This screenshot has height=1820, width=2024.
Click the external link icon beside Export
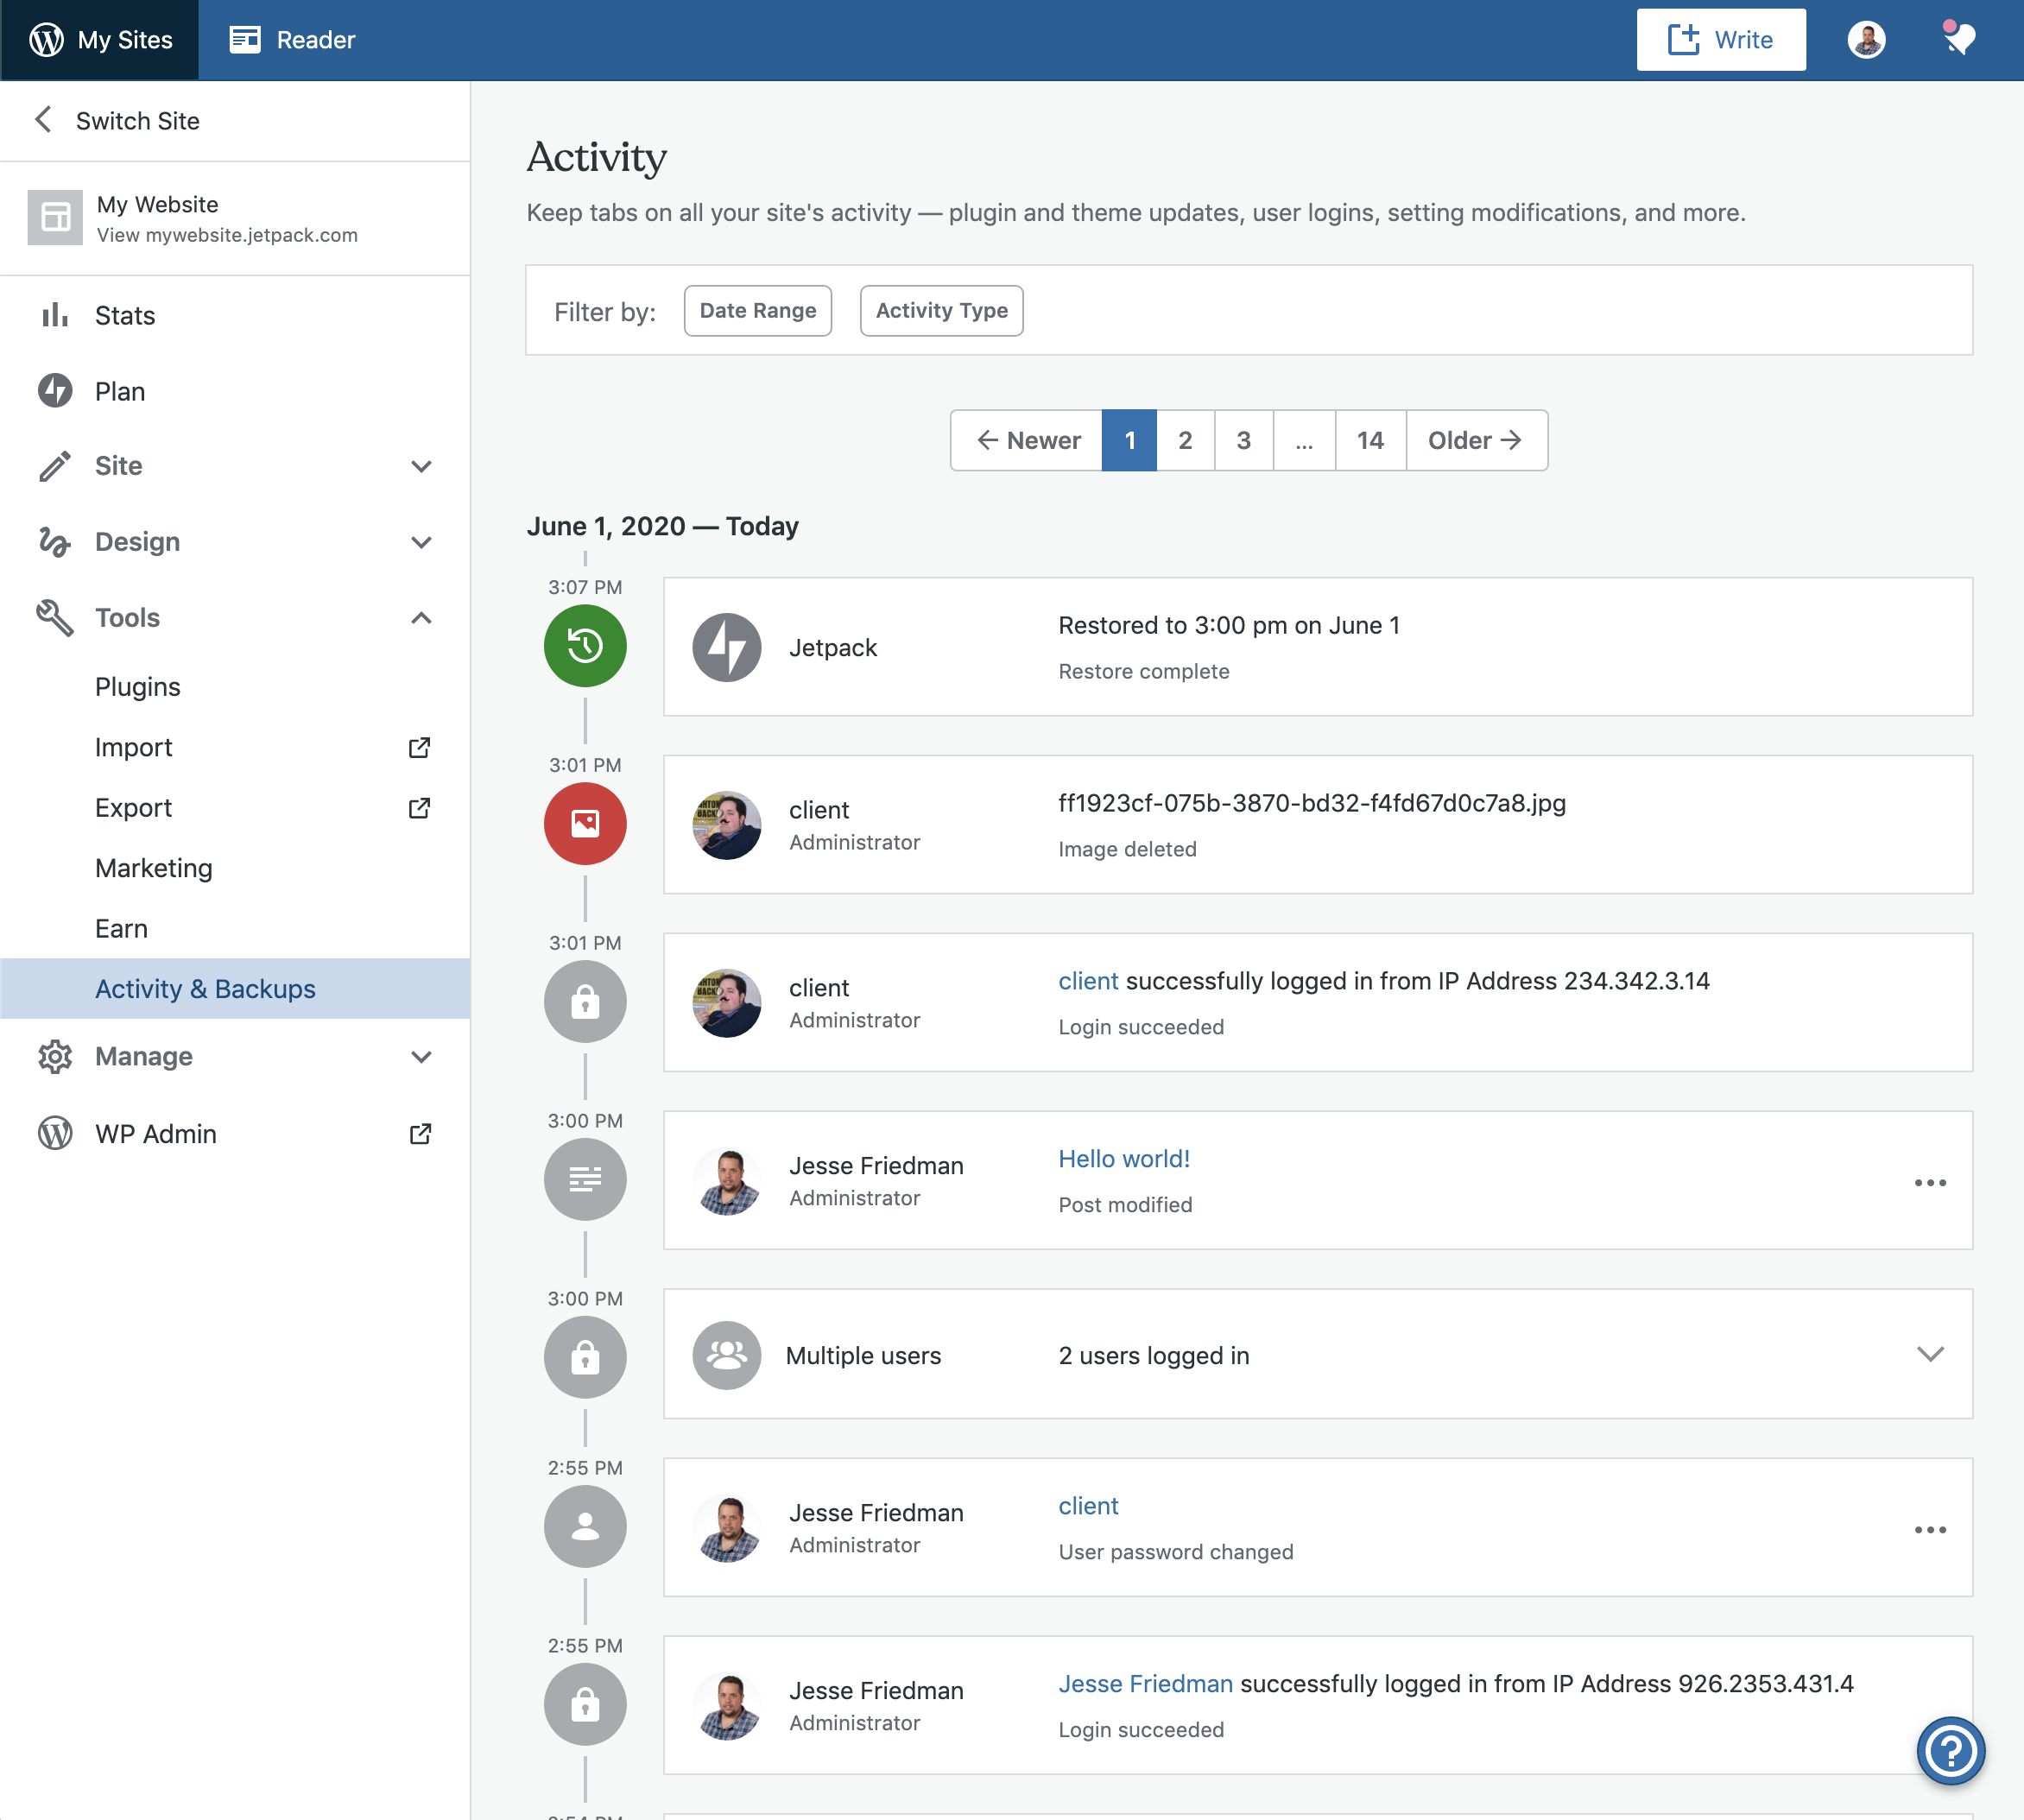[420, 808]
